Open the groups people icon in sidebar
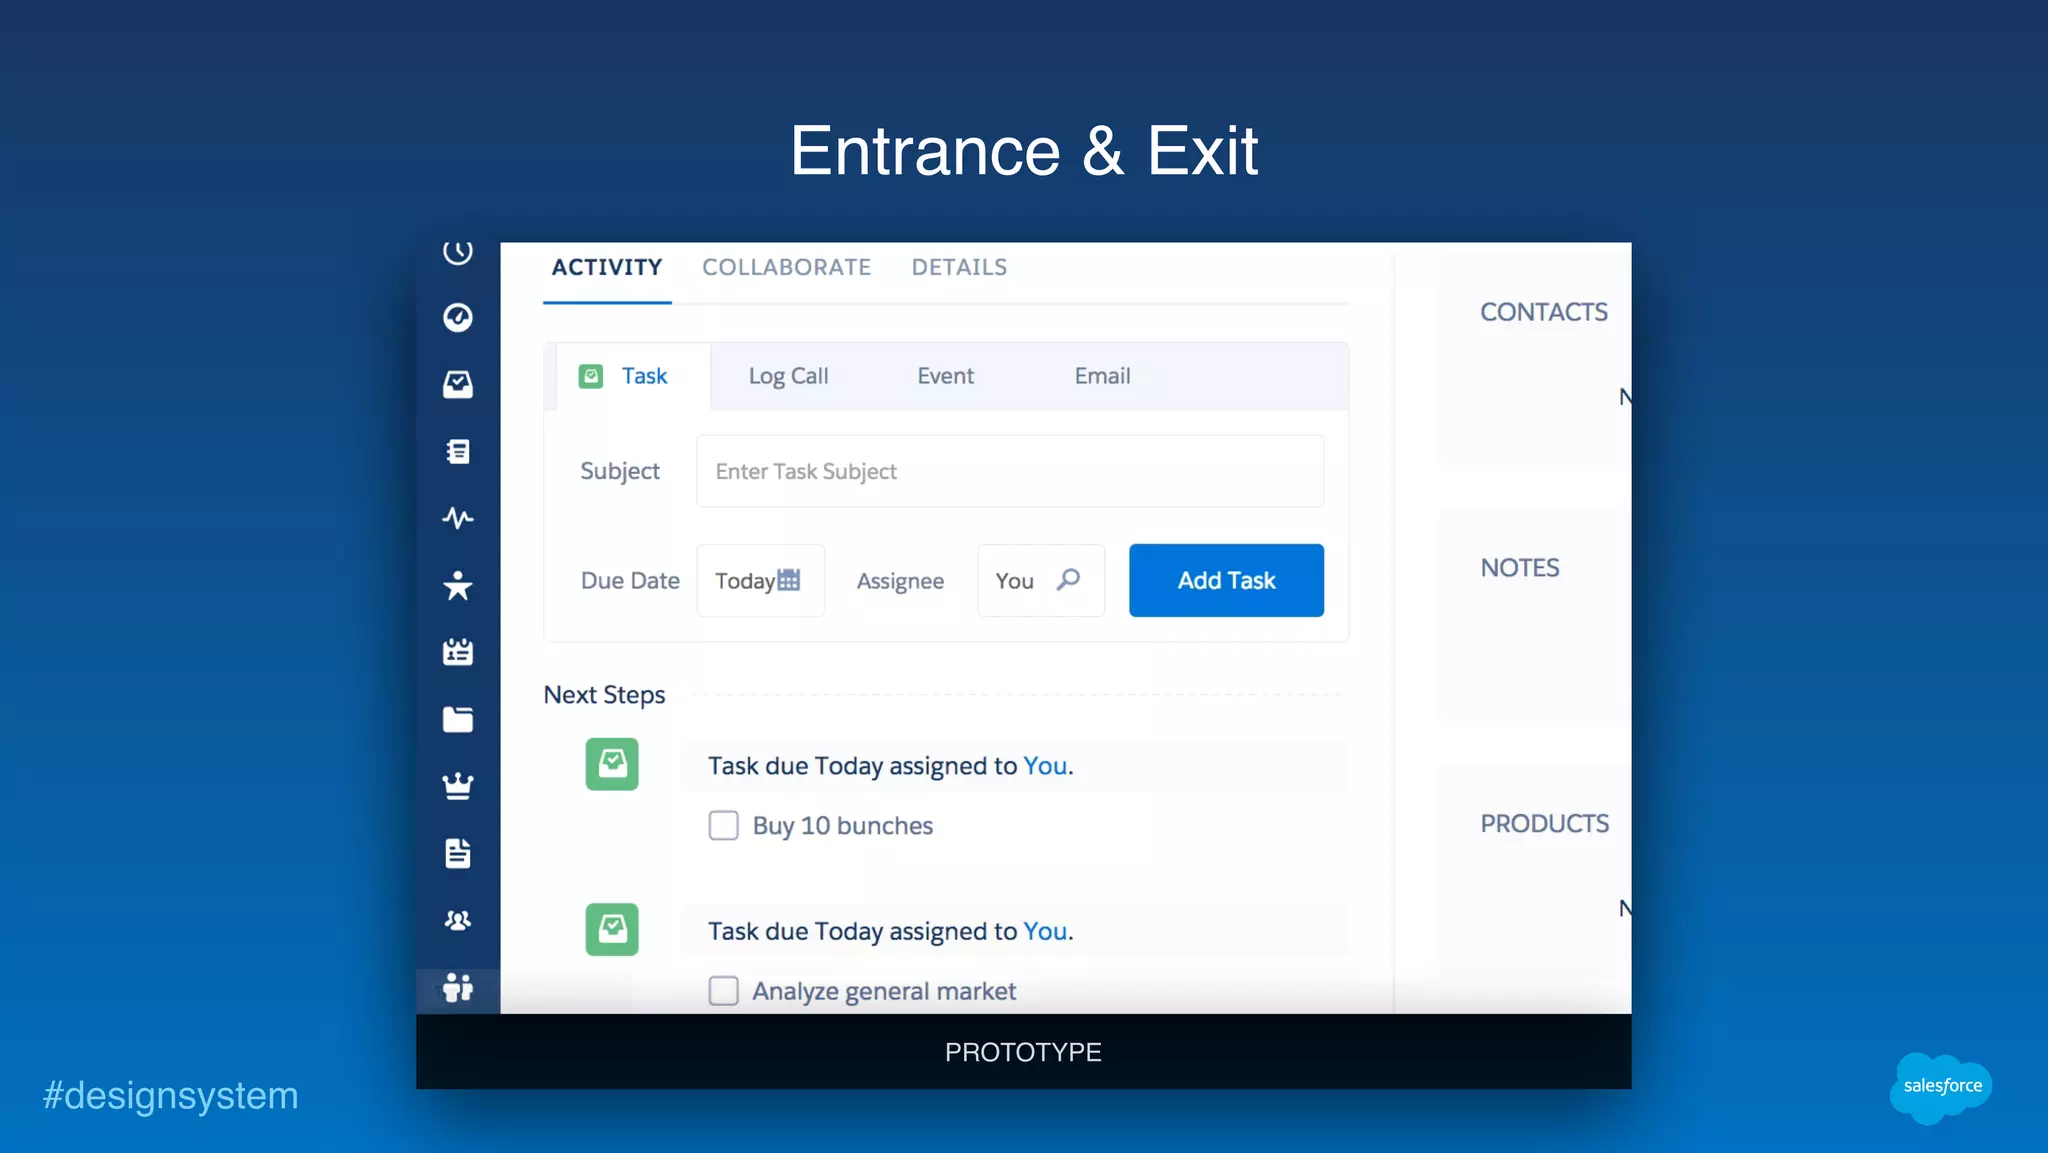This screenshot has width=2048, height=1153. 458,920
